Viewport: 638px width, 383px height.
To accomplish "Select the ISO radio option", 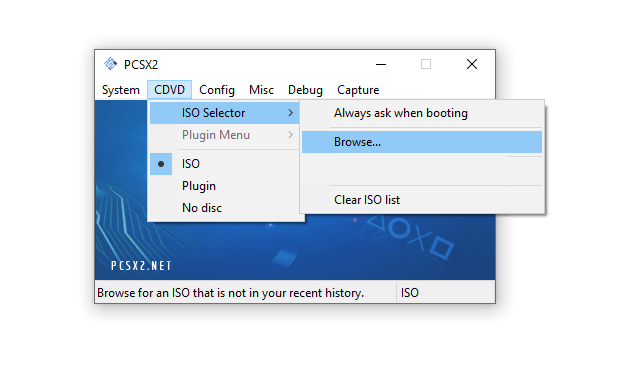I will (x=225, y=164).
